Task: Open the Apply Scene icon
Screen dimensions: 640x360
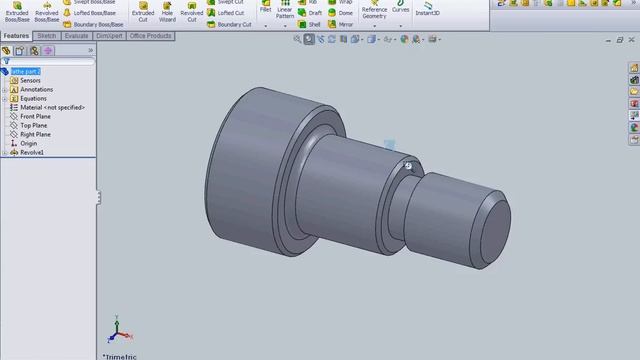Action: pyautogui.click(x=416, y=39)
